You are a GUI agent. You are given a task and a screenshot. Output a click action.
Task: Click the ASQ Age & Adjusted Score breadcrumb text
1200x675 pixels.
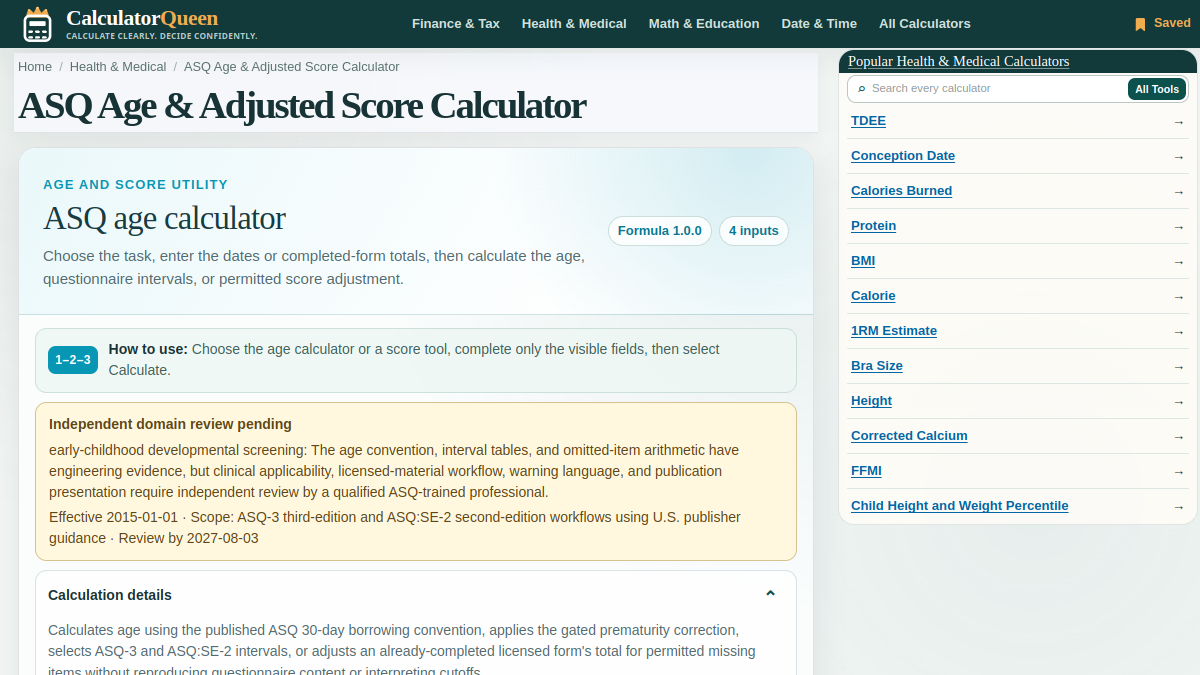292,67
